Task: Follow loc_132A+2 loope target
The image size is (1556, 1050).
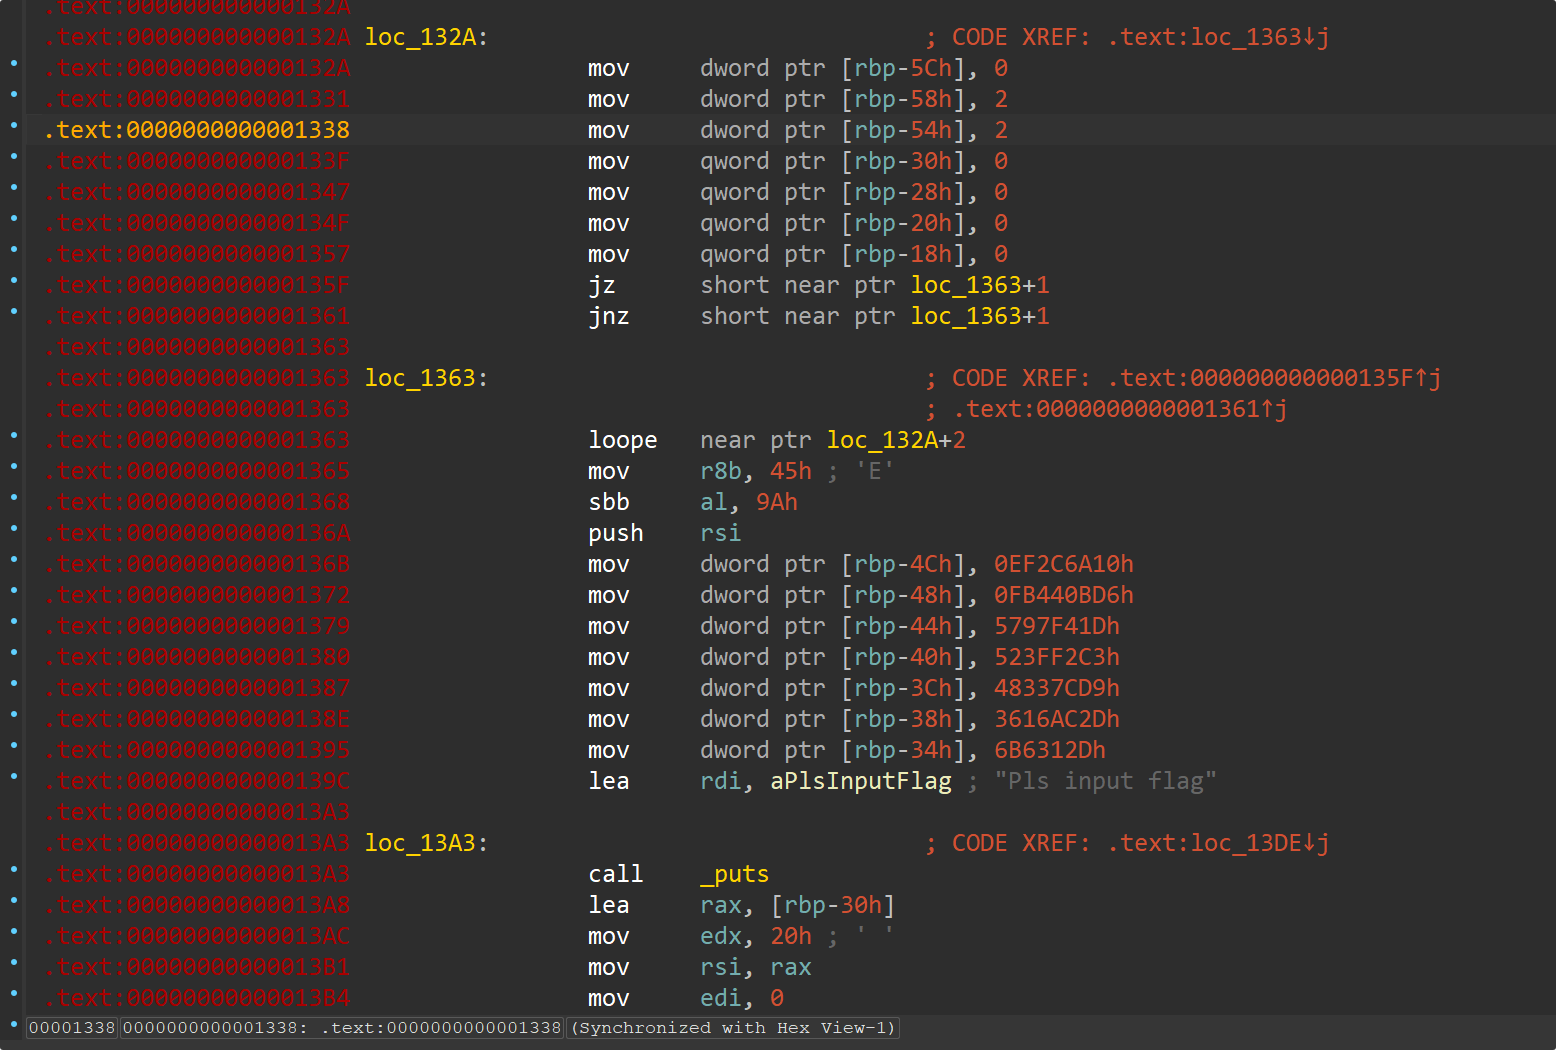Action: (896, 440)
